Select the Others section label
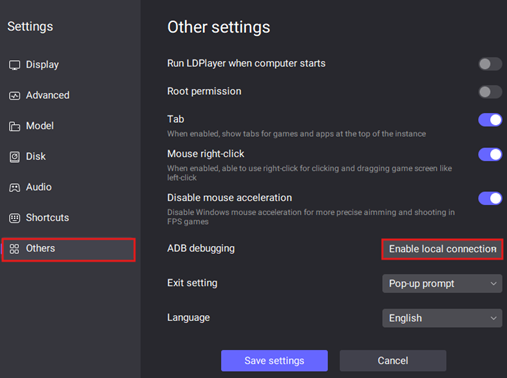This screenshot has width=507, height=378. click(40, 248)
